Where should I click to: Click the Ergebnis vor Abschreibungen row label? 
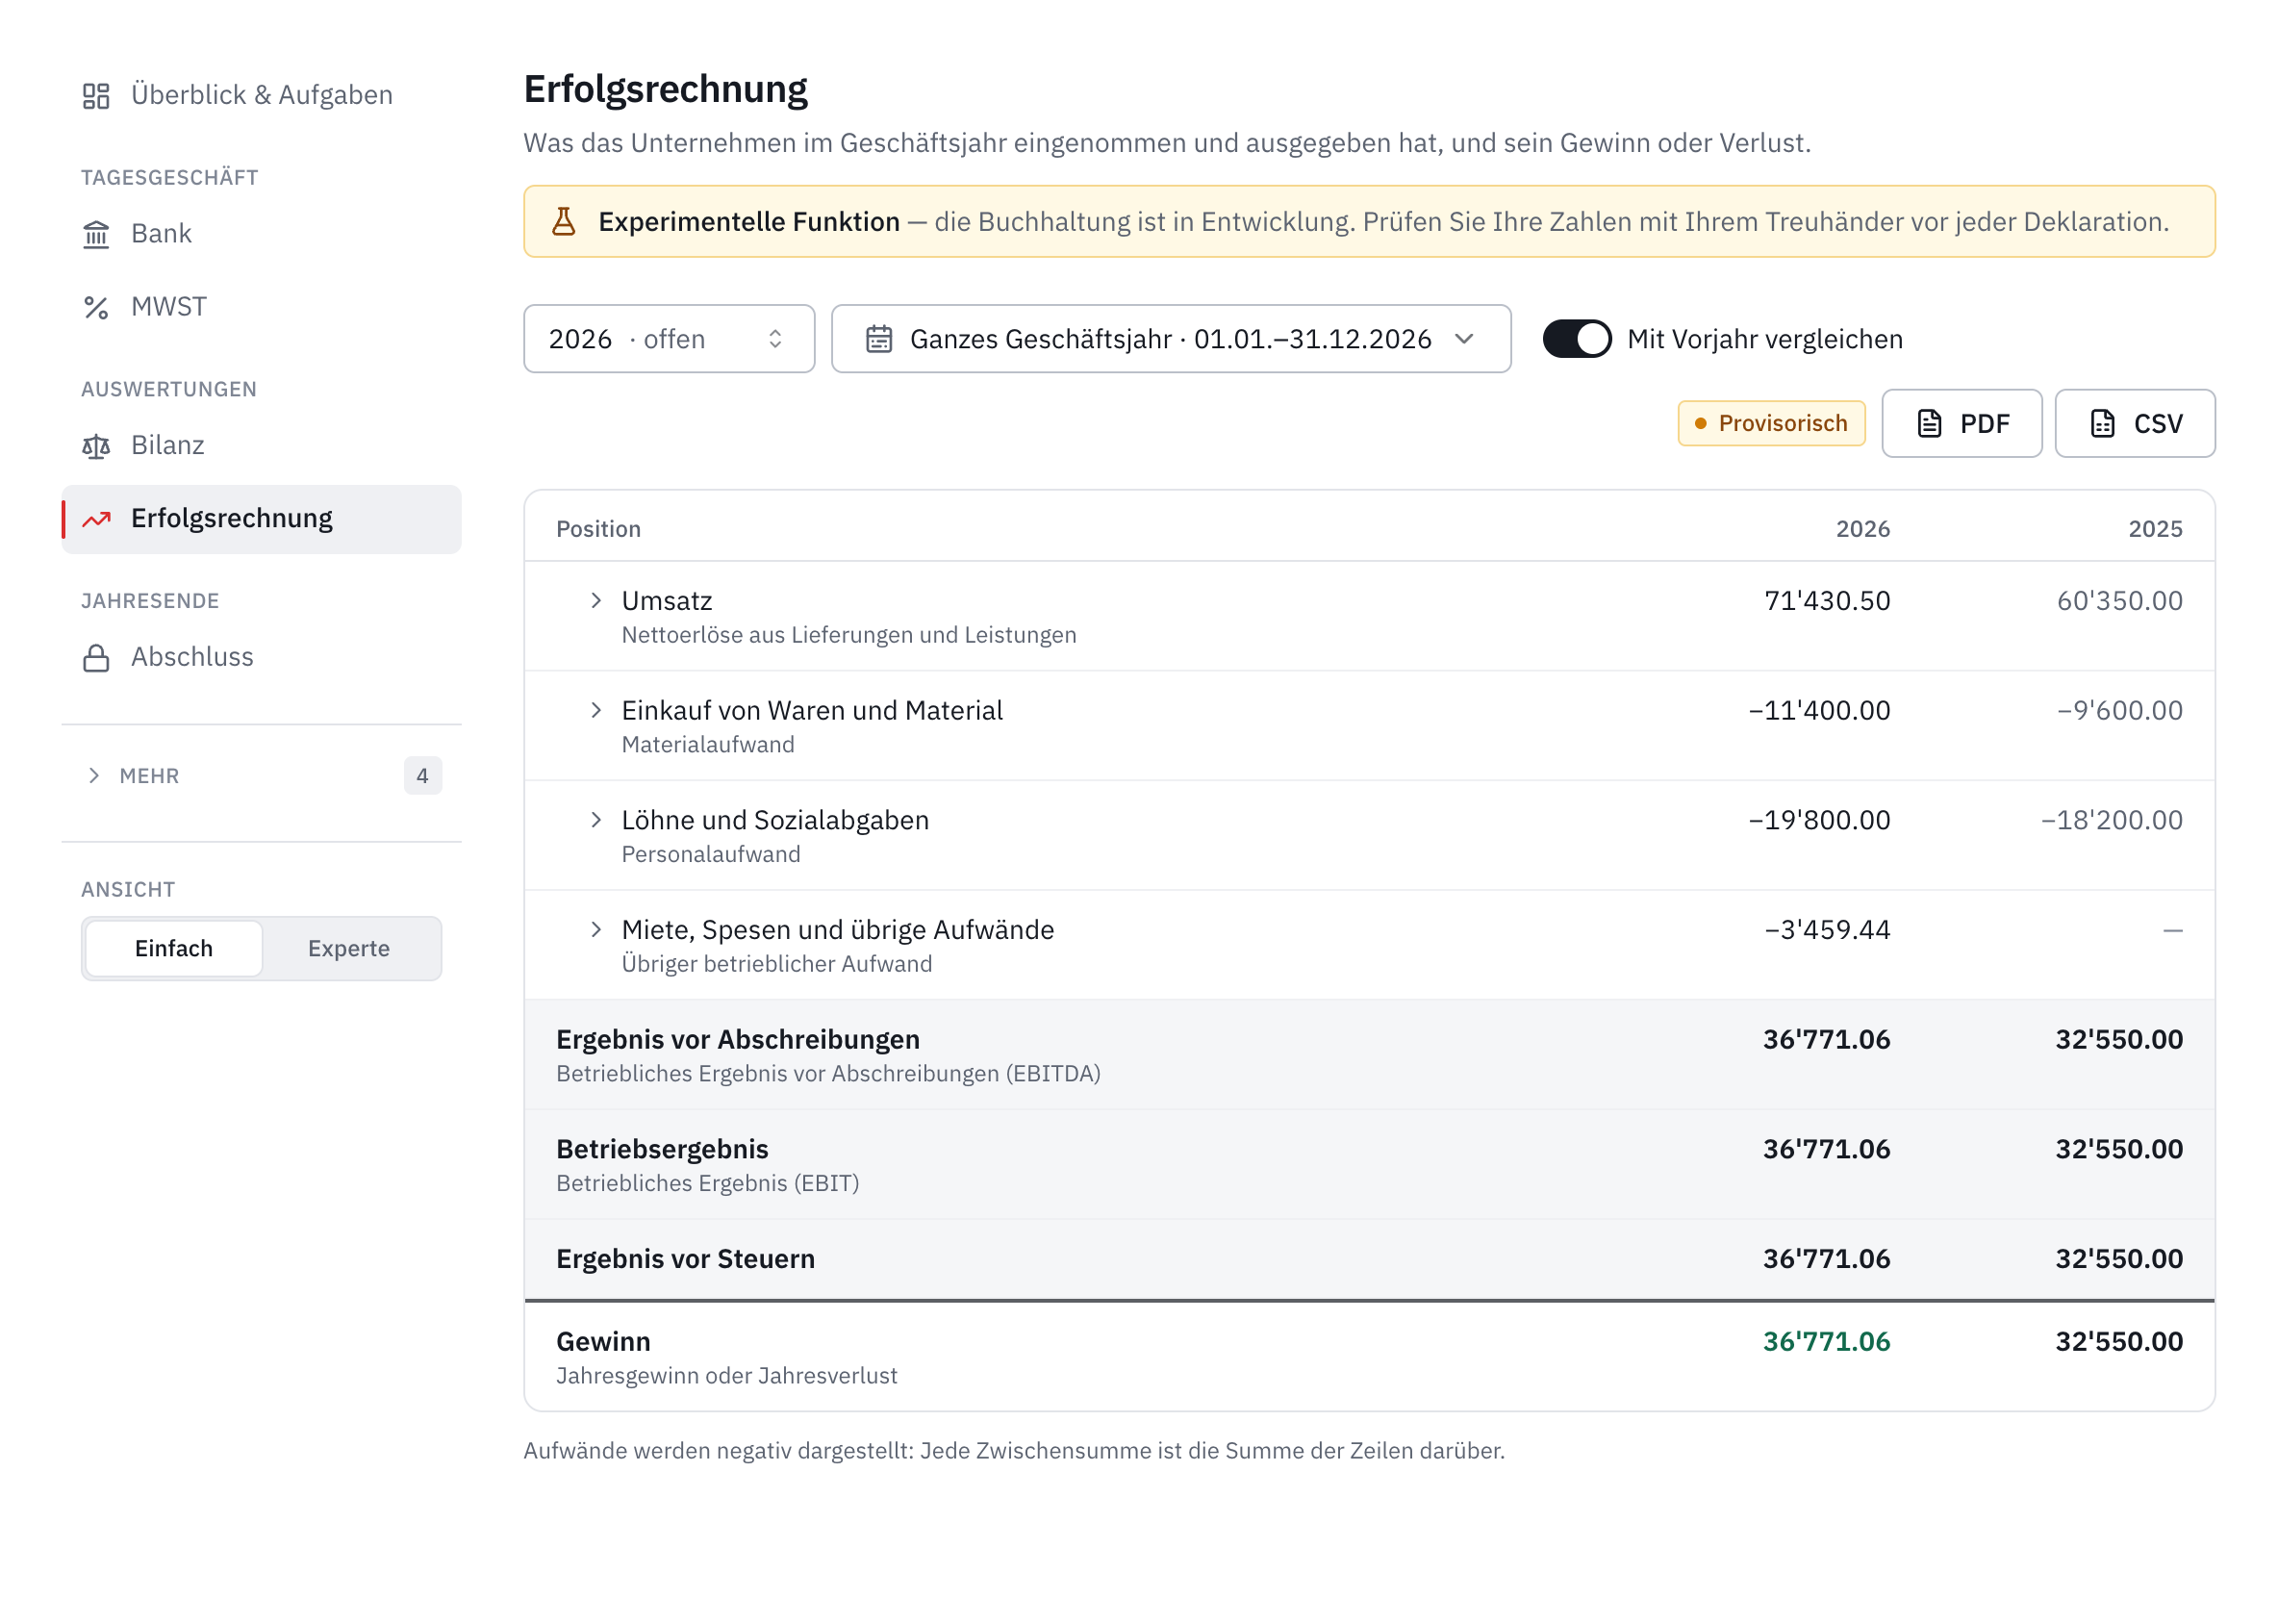click(x=738, y=1040)
